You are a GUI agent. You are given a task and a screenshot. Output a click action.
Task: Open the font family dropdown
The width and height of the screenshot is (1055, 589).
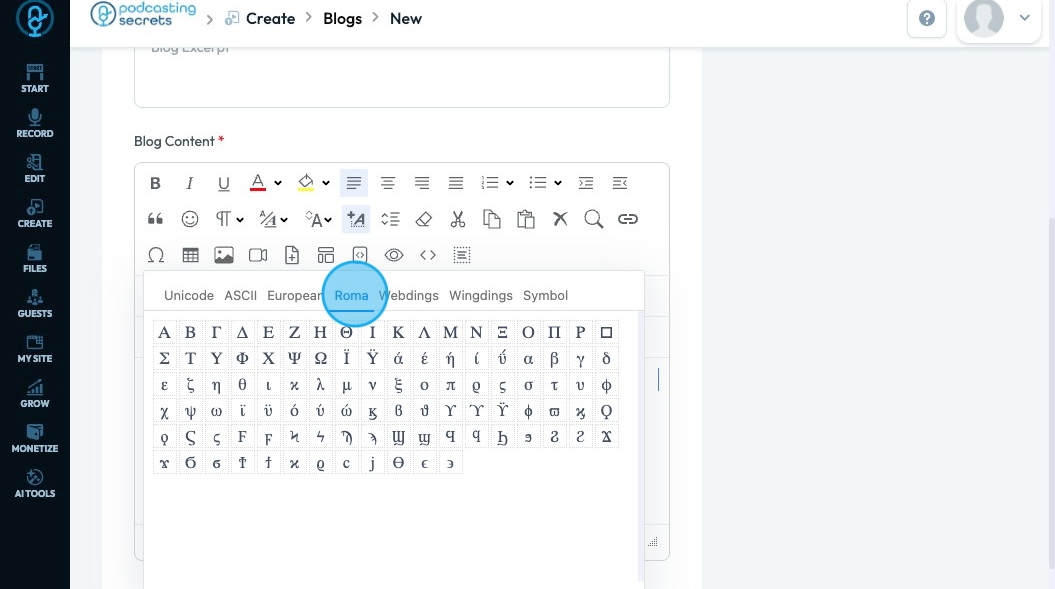[x=274, y=219]
